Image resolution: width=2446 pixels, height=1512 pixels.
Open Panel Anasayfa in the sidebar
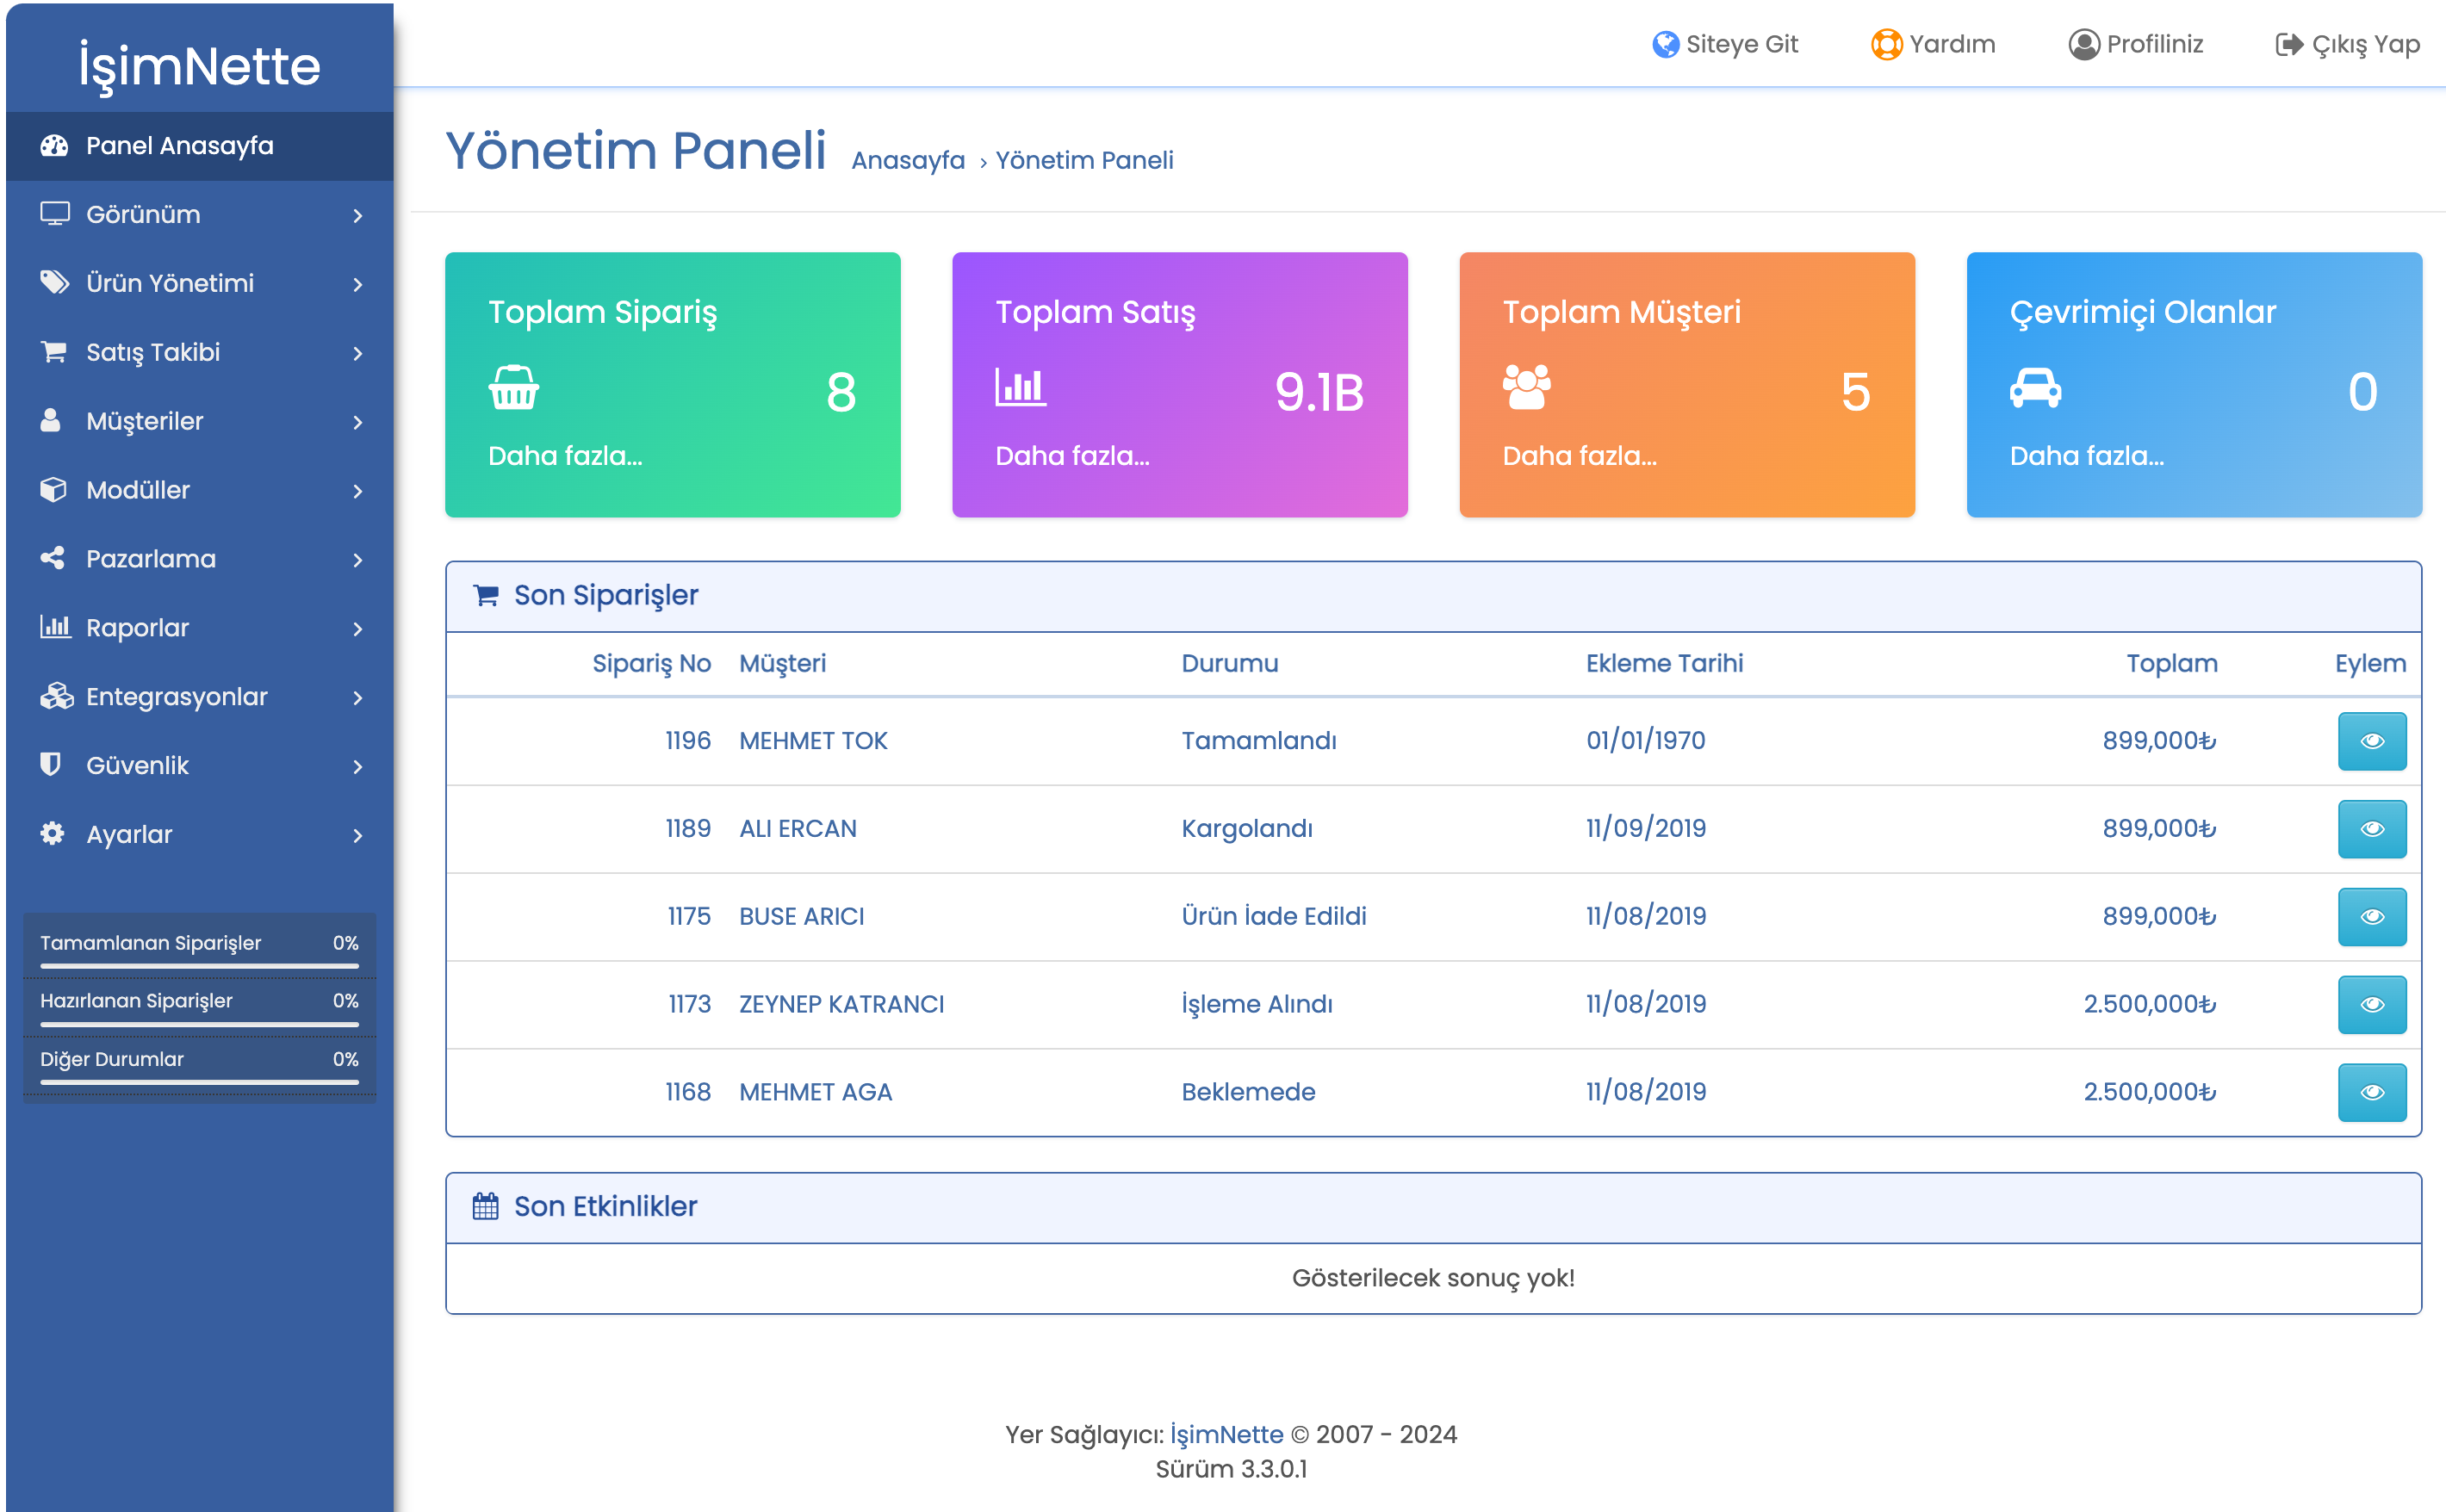[x=199, y=146]
